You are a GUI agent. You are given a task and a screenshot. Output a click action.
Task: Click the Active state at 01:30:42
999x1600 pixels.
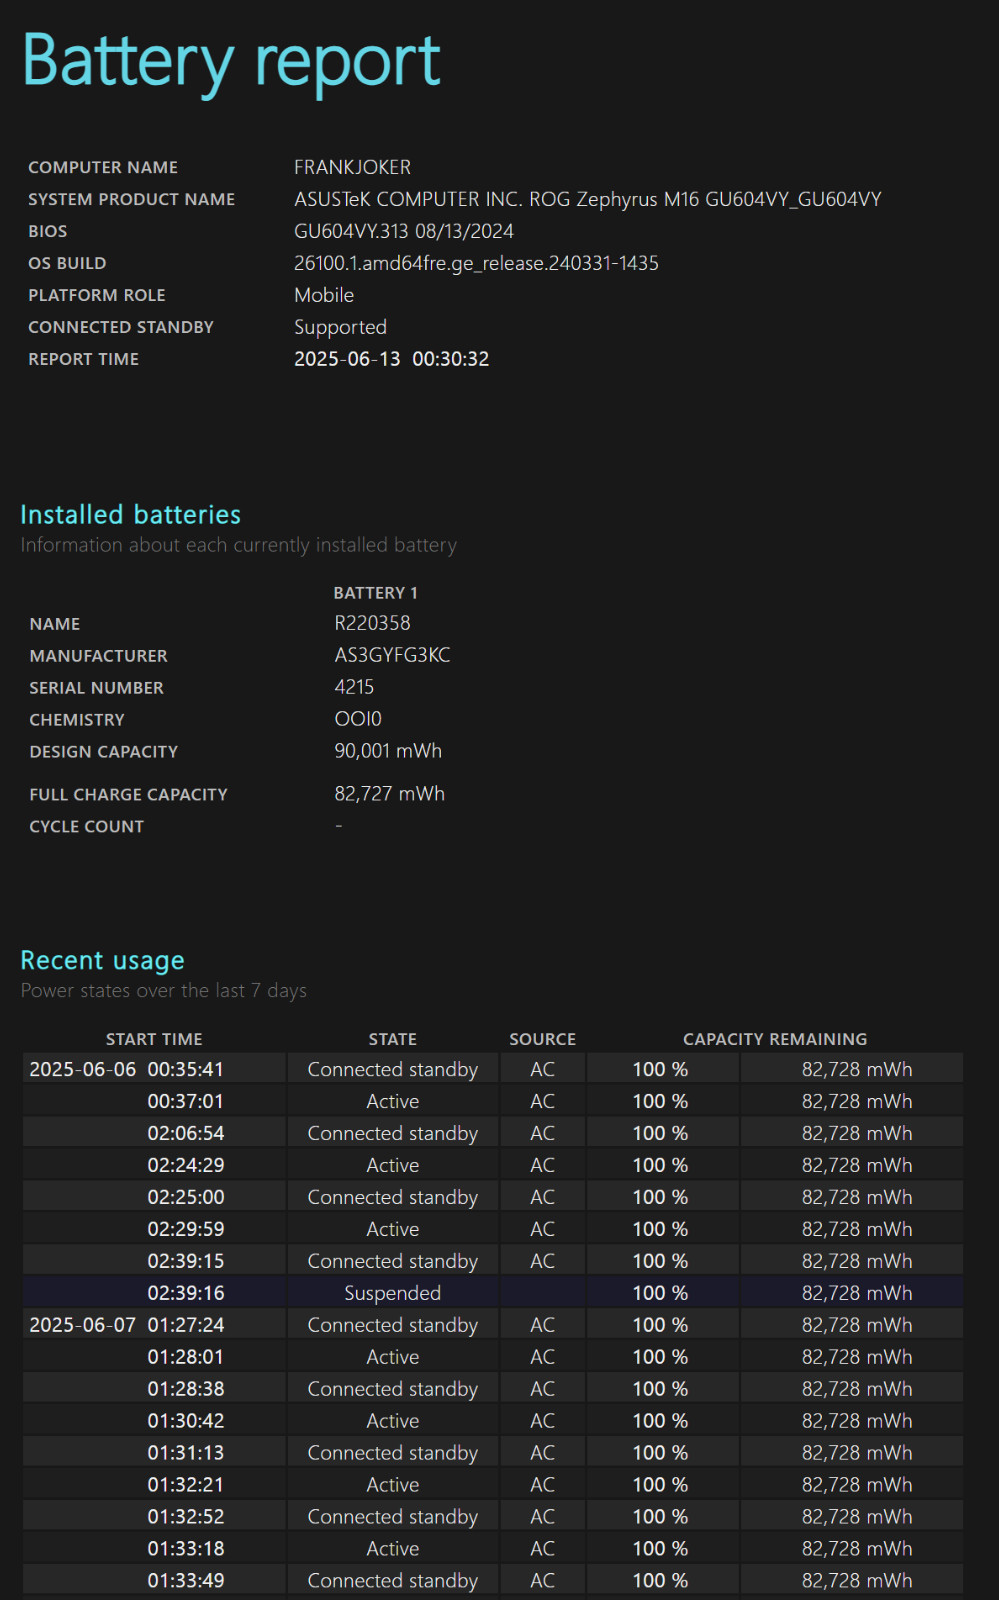point(393,1421)
